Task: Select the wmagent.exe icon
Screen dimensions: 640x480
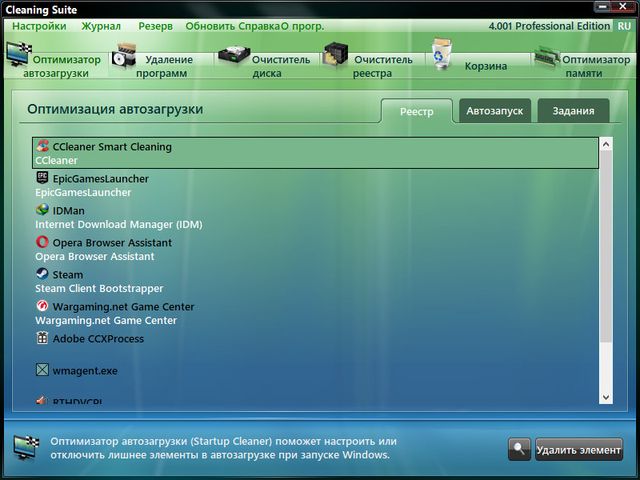Action: click(42, 370)
